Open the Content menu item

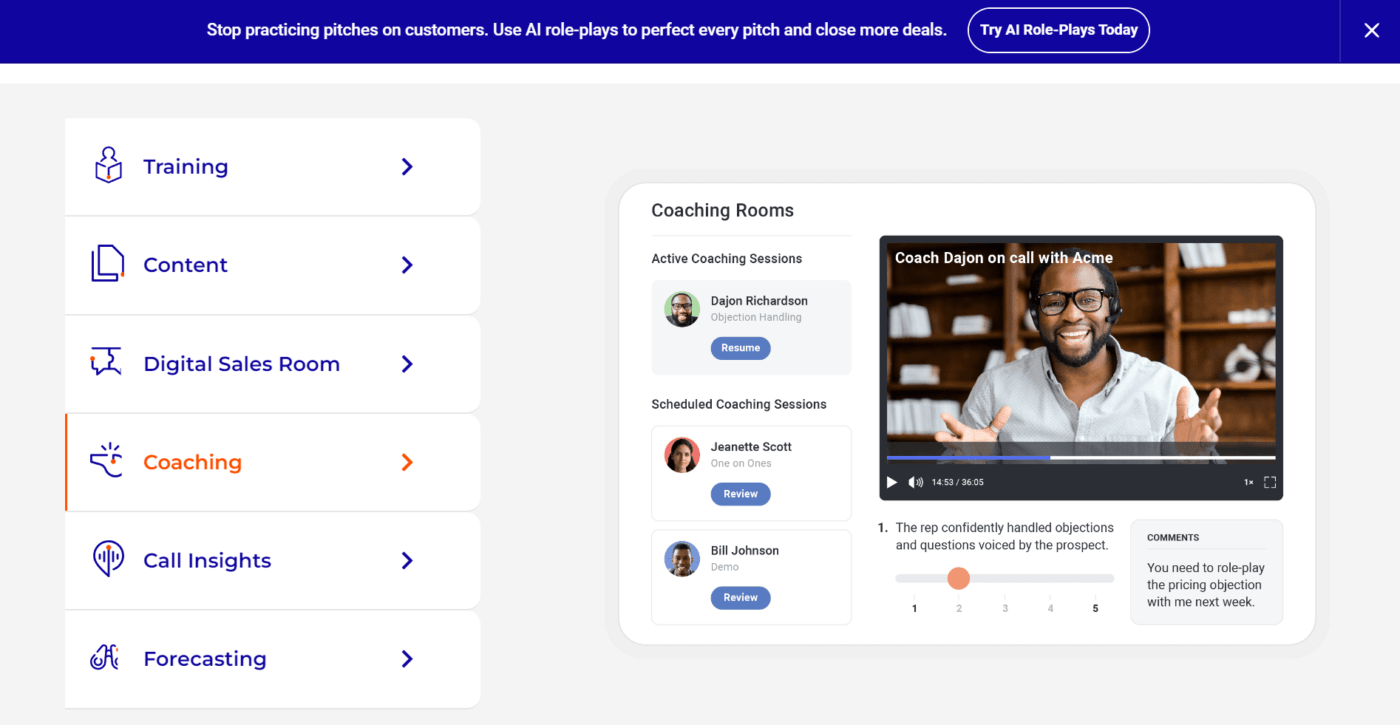pos(272,265)
